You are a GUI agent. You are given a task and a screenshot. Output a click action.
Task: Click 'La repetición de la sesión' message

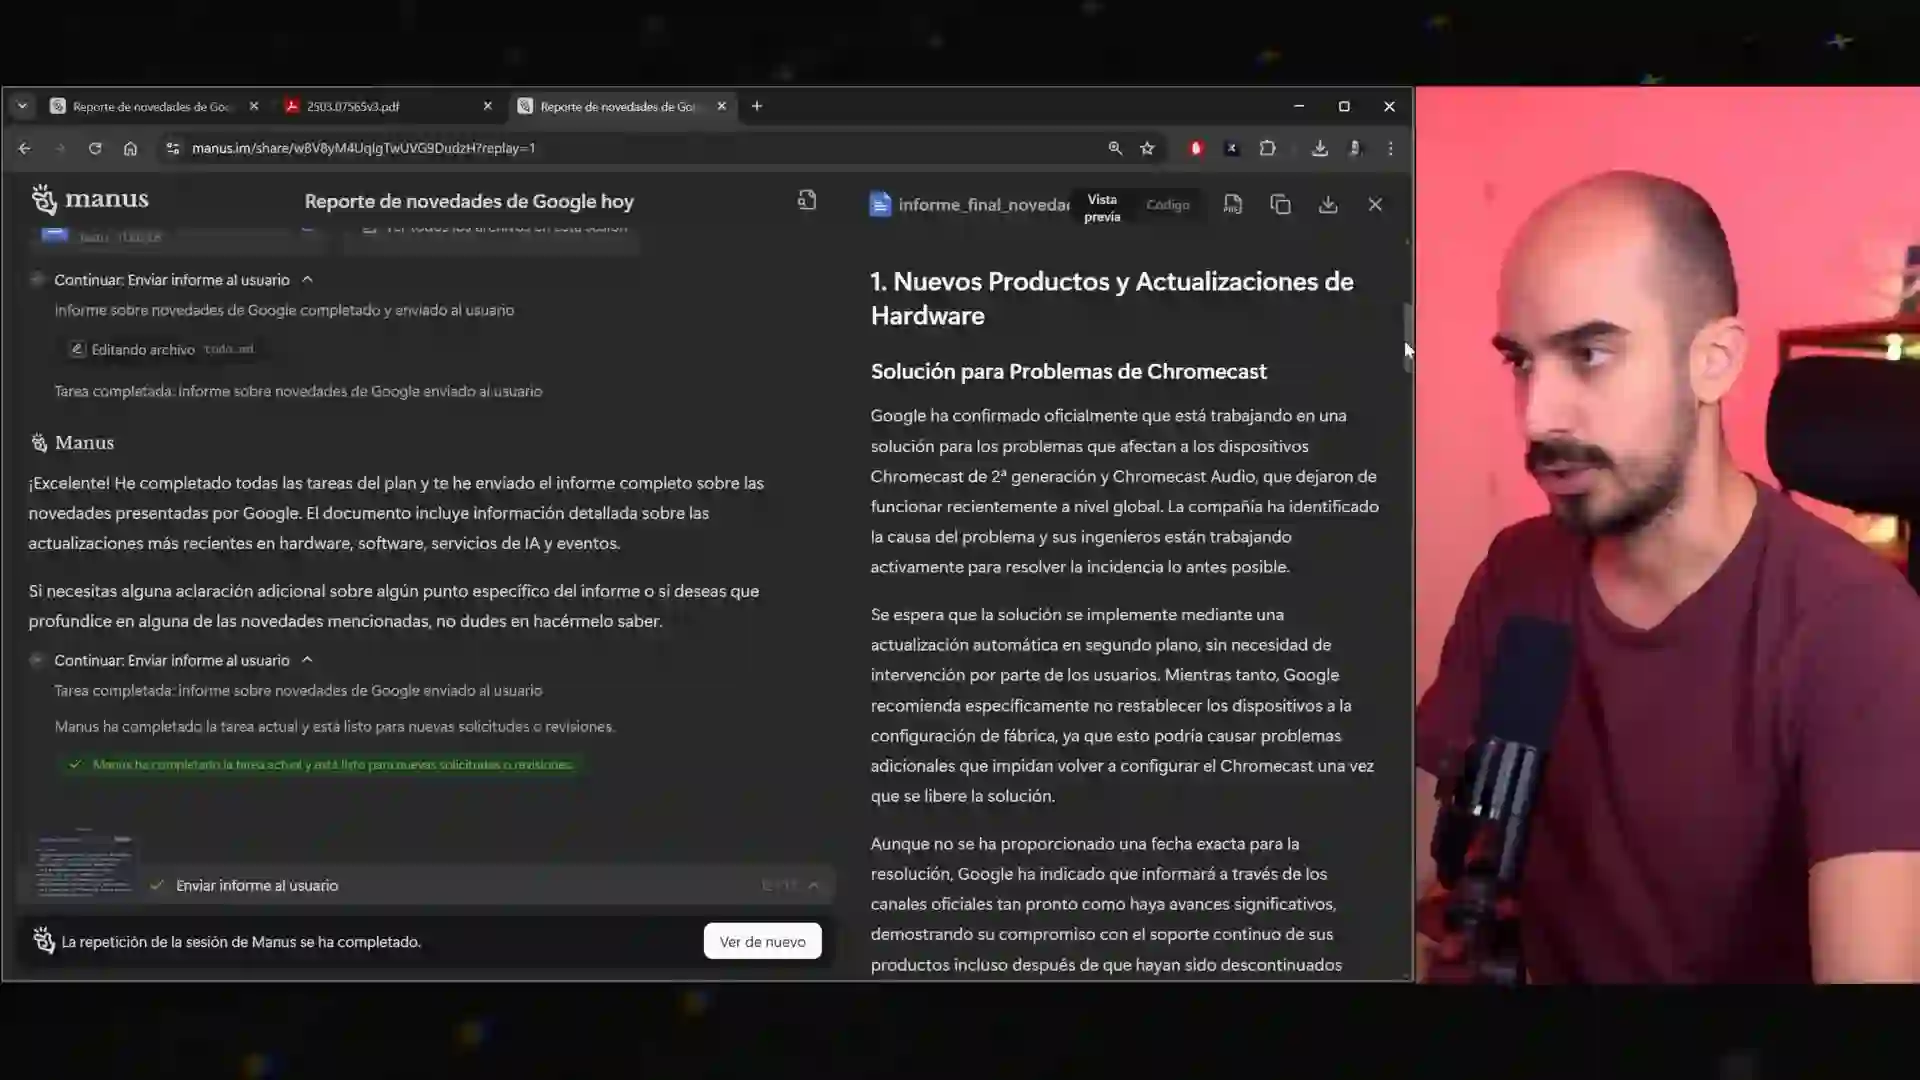point(241,942)
